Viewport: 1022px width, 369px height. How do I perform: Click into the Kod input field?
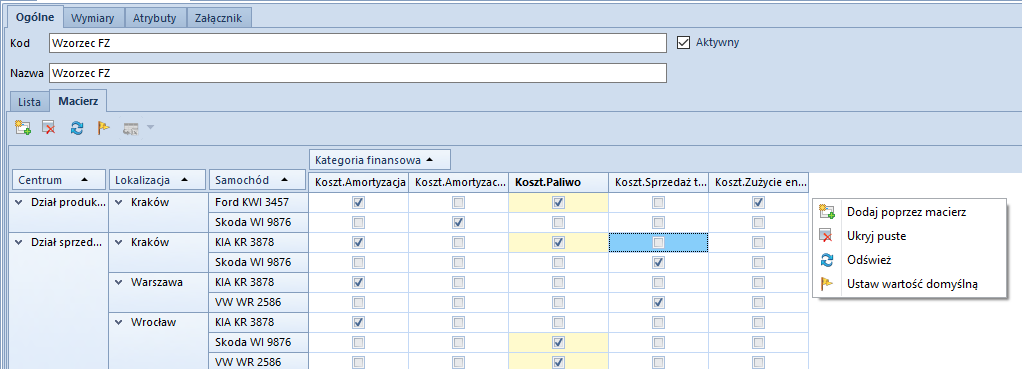pyautogui.click(x=358, y=42)
